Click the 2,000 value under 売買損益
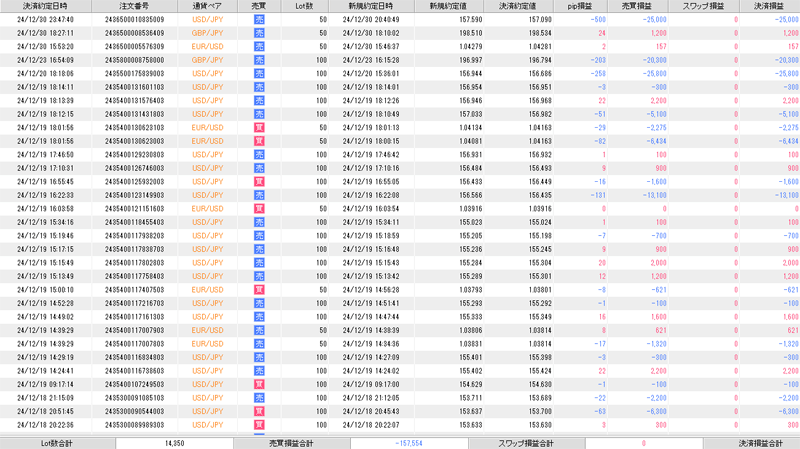This screenshot has height=449, width=800. [658, 263]
